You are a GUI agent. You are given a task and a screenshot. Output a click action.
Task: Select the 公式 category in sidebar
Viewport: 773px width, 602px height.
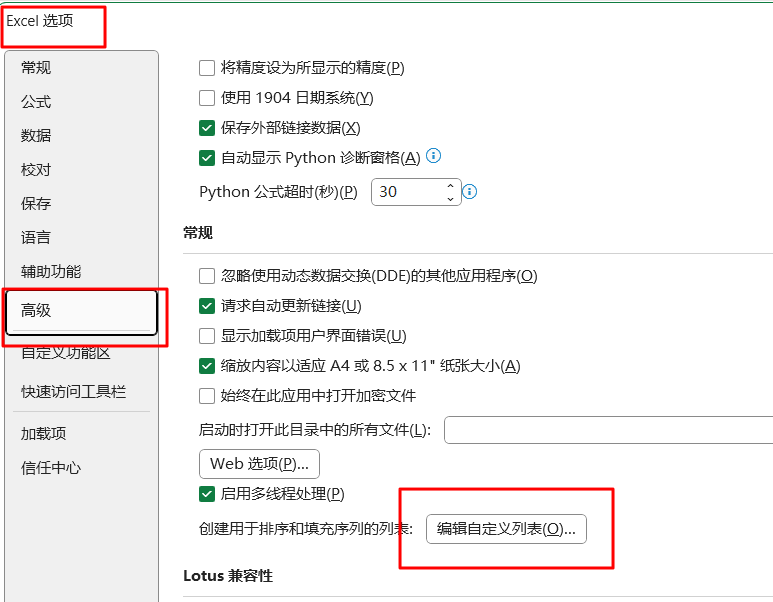pos(35,102)
